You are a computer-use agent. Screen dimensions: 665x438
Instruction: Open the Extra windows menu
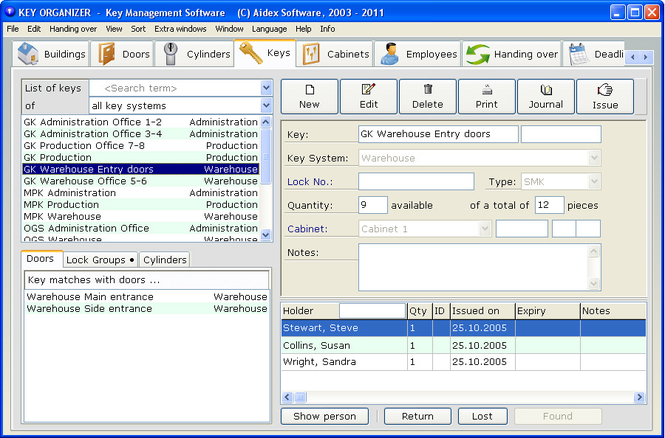pos(180,29)
